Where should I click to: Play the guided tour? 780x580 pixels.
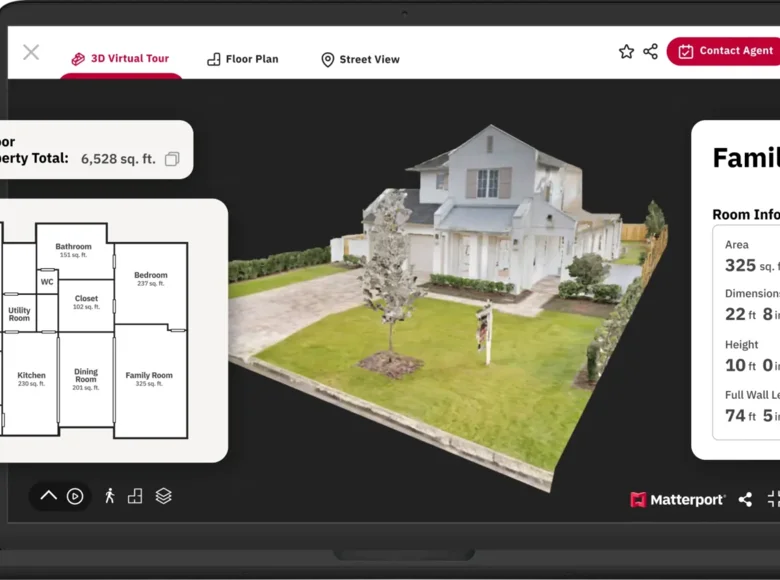click(x=75, y=496)
